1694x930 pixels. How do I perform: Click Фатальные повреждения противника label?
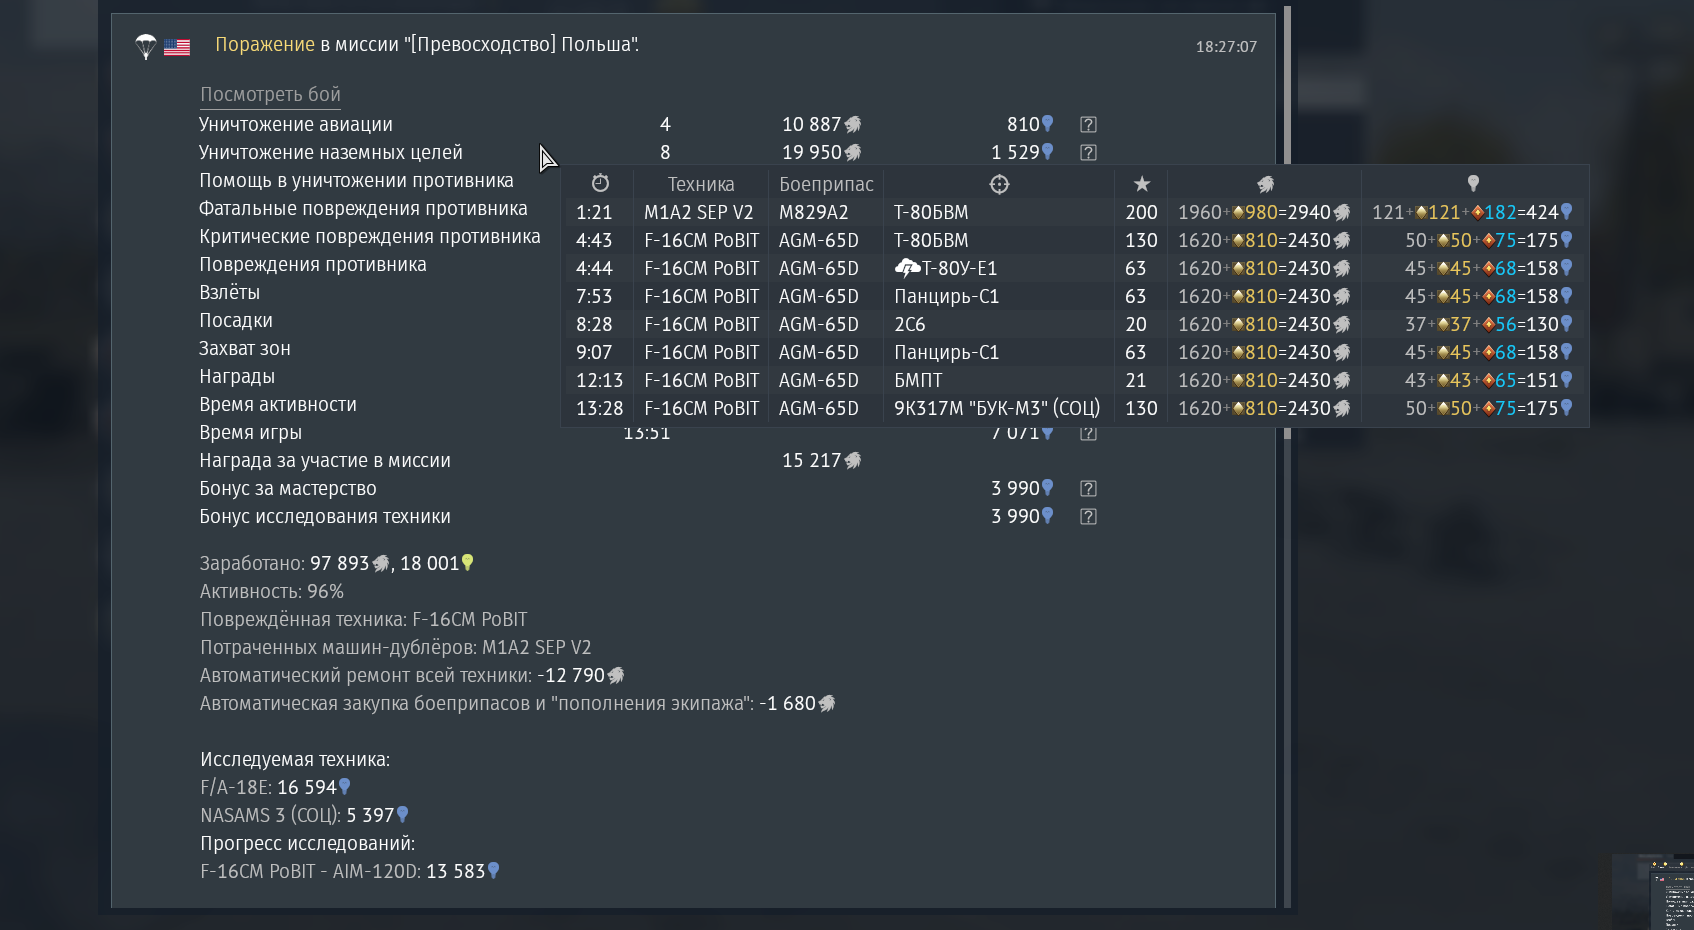coord(363,209)
